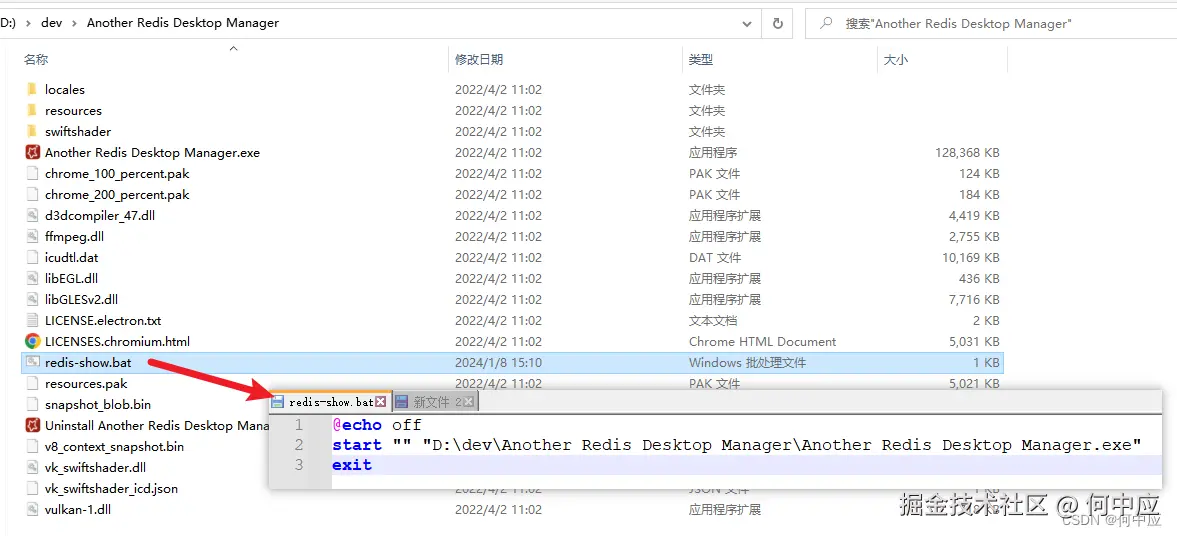Click the v8_context_snapshot.bin file icon
The width and height of the screenshot is (1177, 536).
32,447
